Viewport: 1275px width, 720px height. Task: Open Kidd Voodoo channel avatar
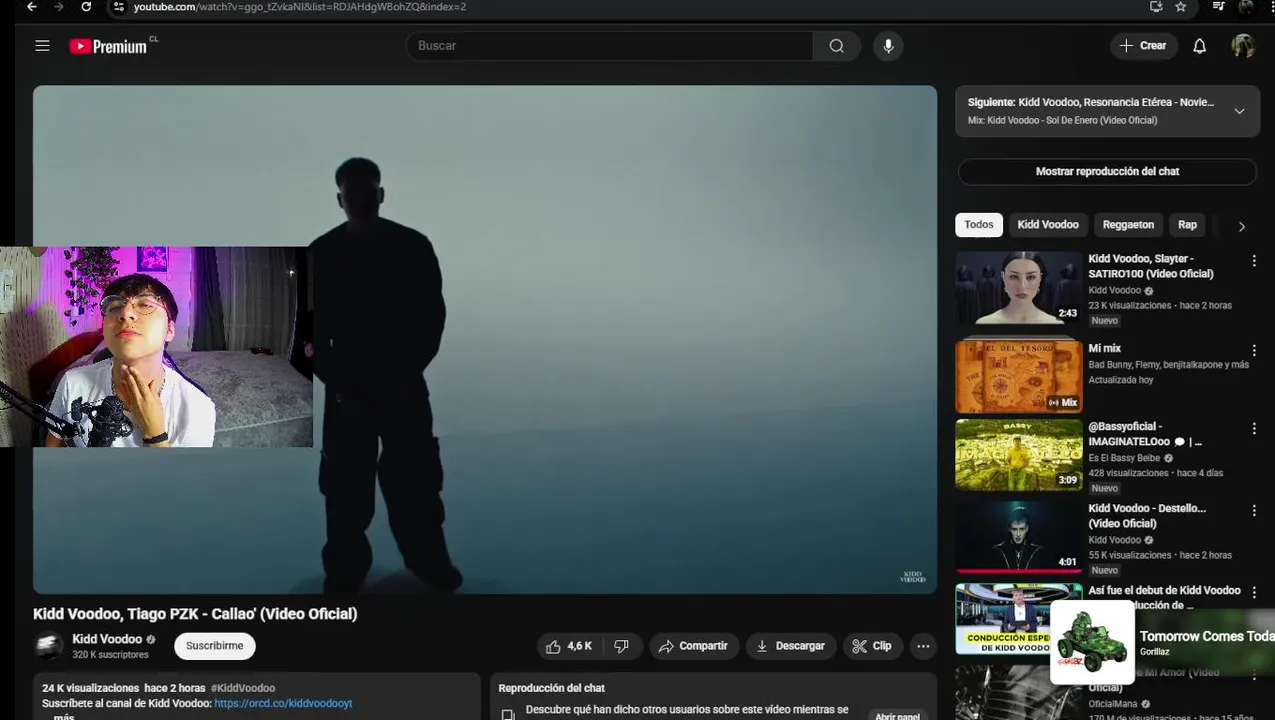[48, 646]
